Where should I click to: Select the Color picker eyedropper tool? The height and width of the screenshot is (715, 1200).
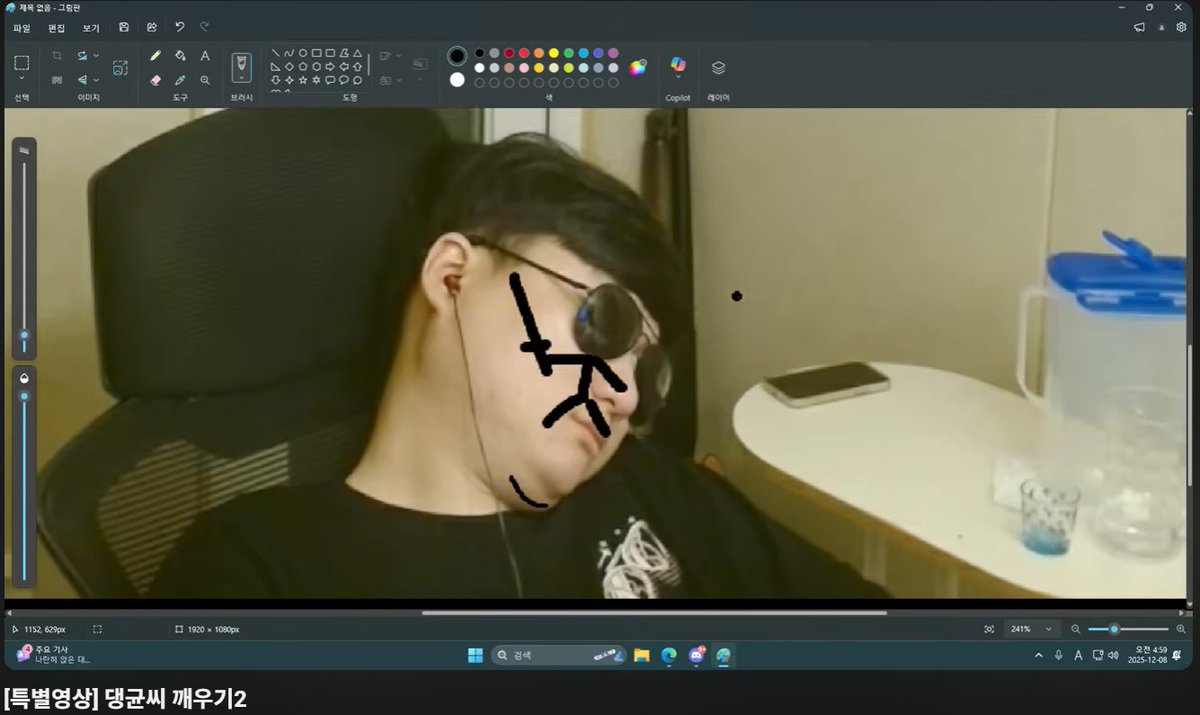coord(180,80)
